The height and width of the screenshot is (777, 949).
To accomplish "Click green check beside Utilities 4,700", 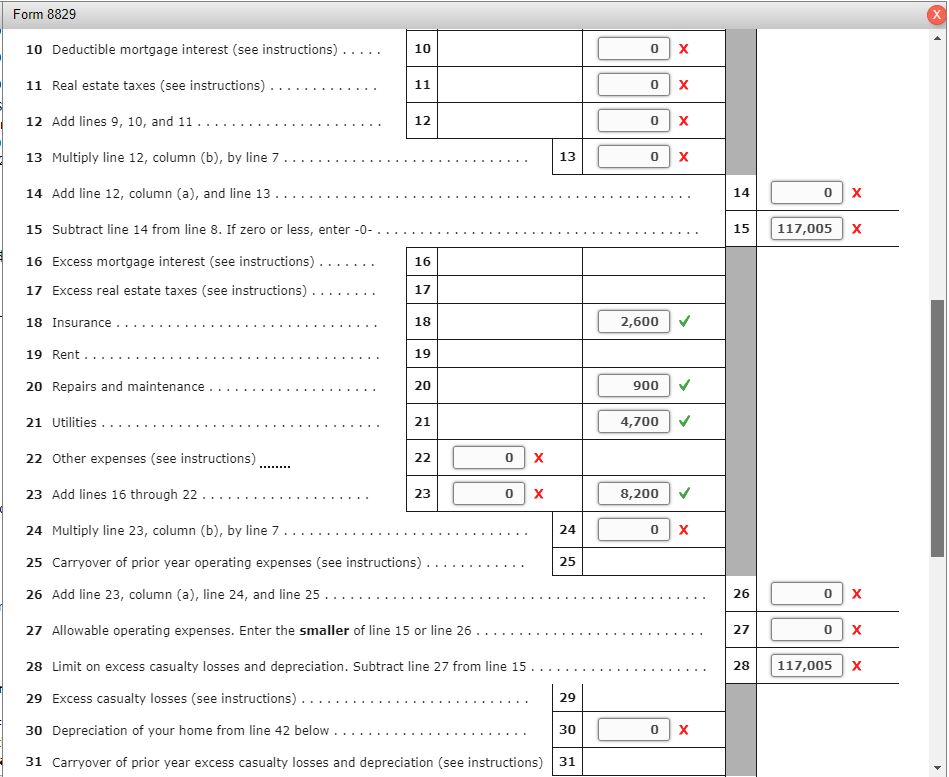I will click(684, 421).
